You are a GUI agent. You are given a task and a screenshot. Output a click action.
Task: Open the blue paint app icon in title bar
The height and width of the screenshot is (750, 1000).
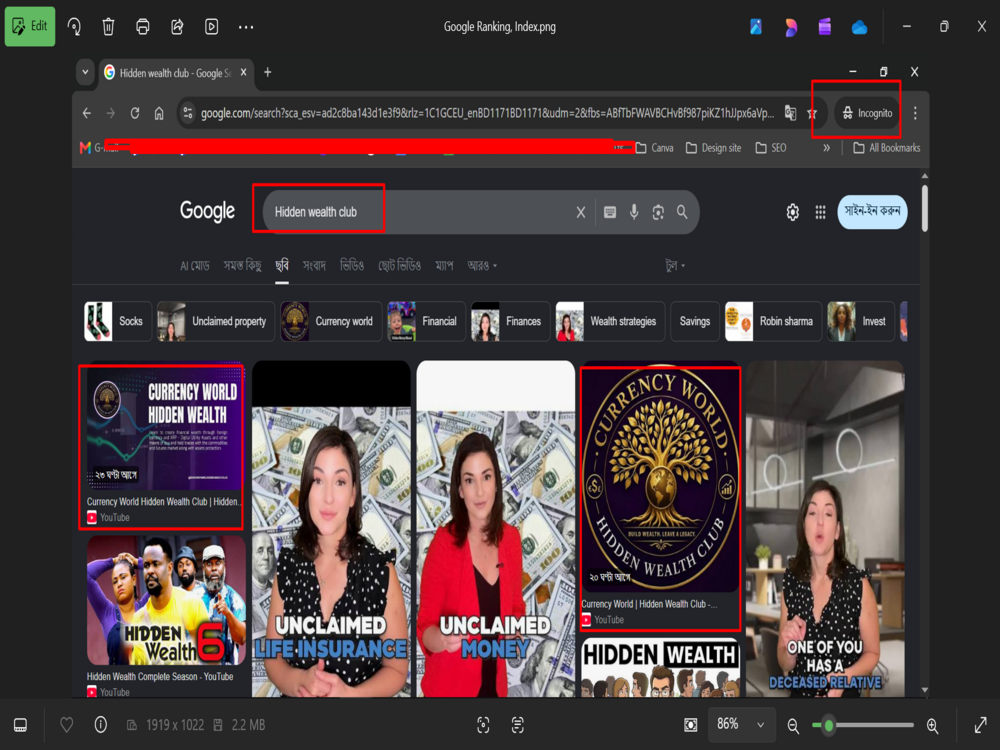pos(756,27)
